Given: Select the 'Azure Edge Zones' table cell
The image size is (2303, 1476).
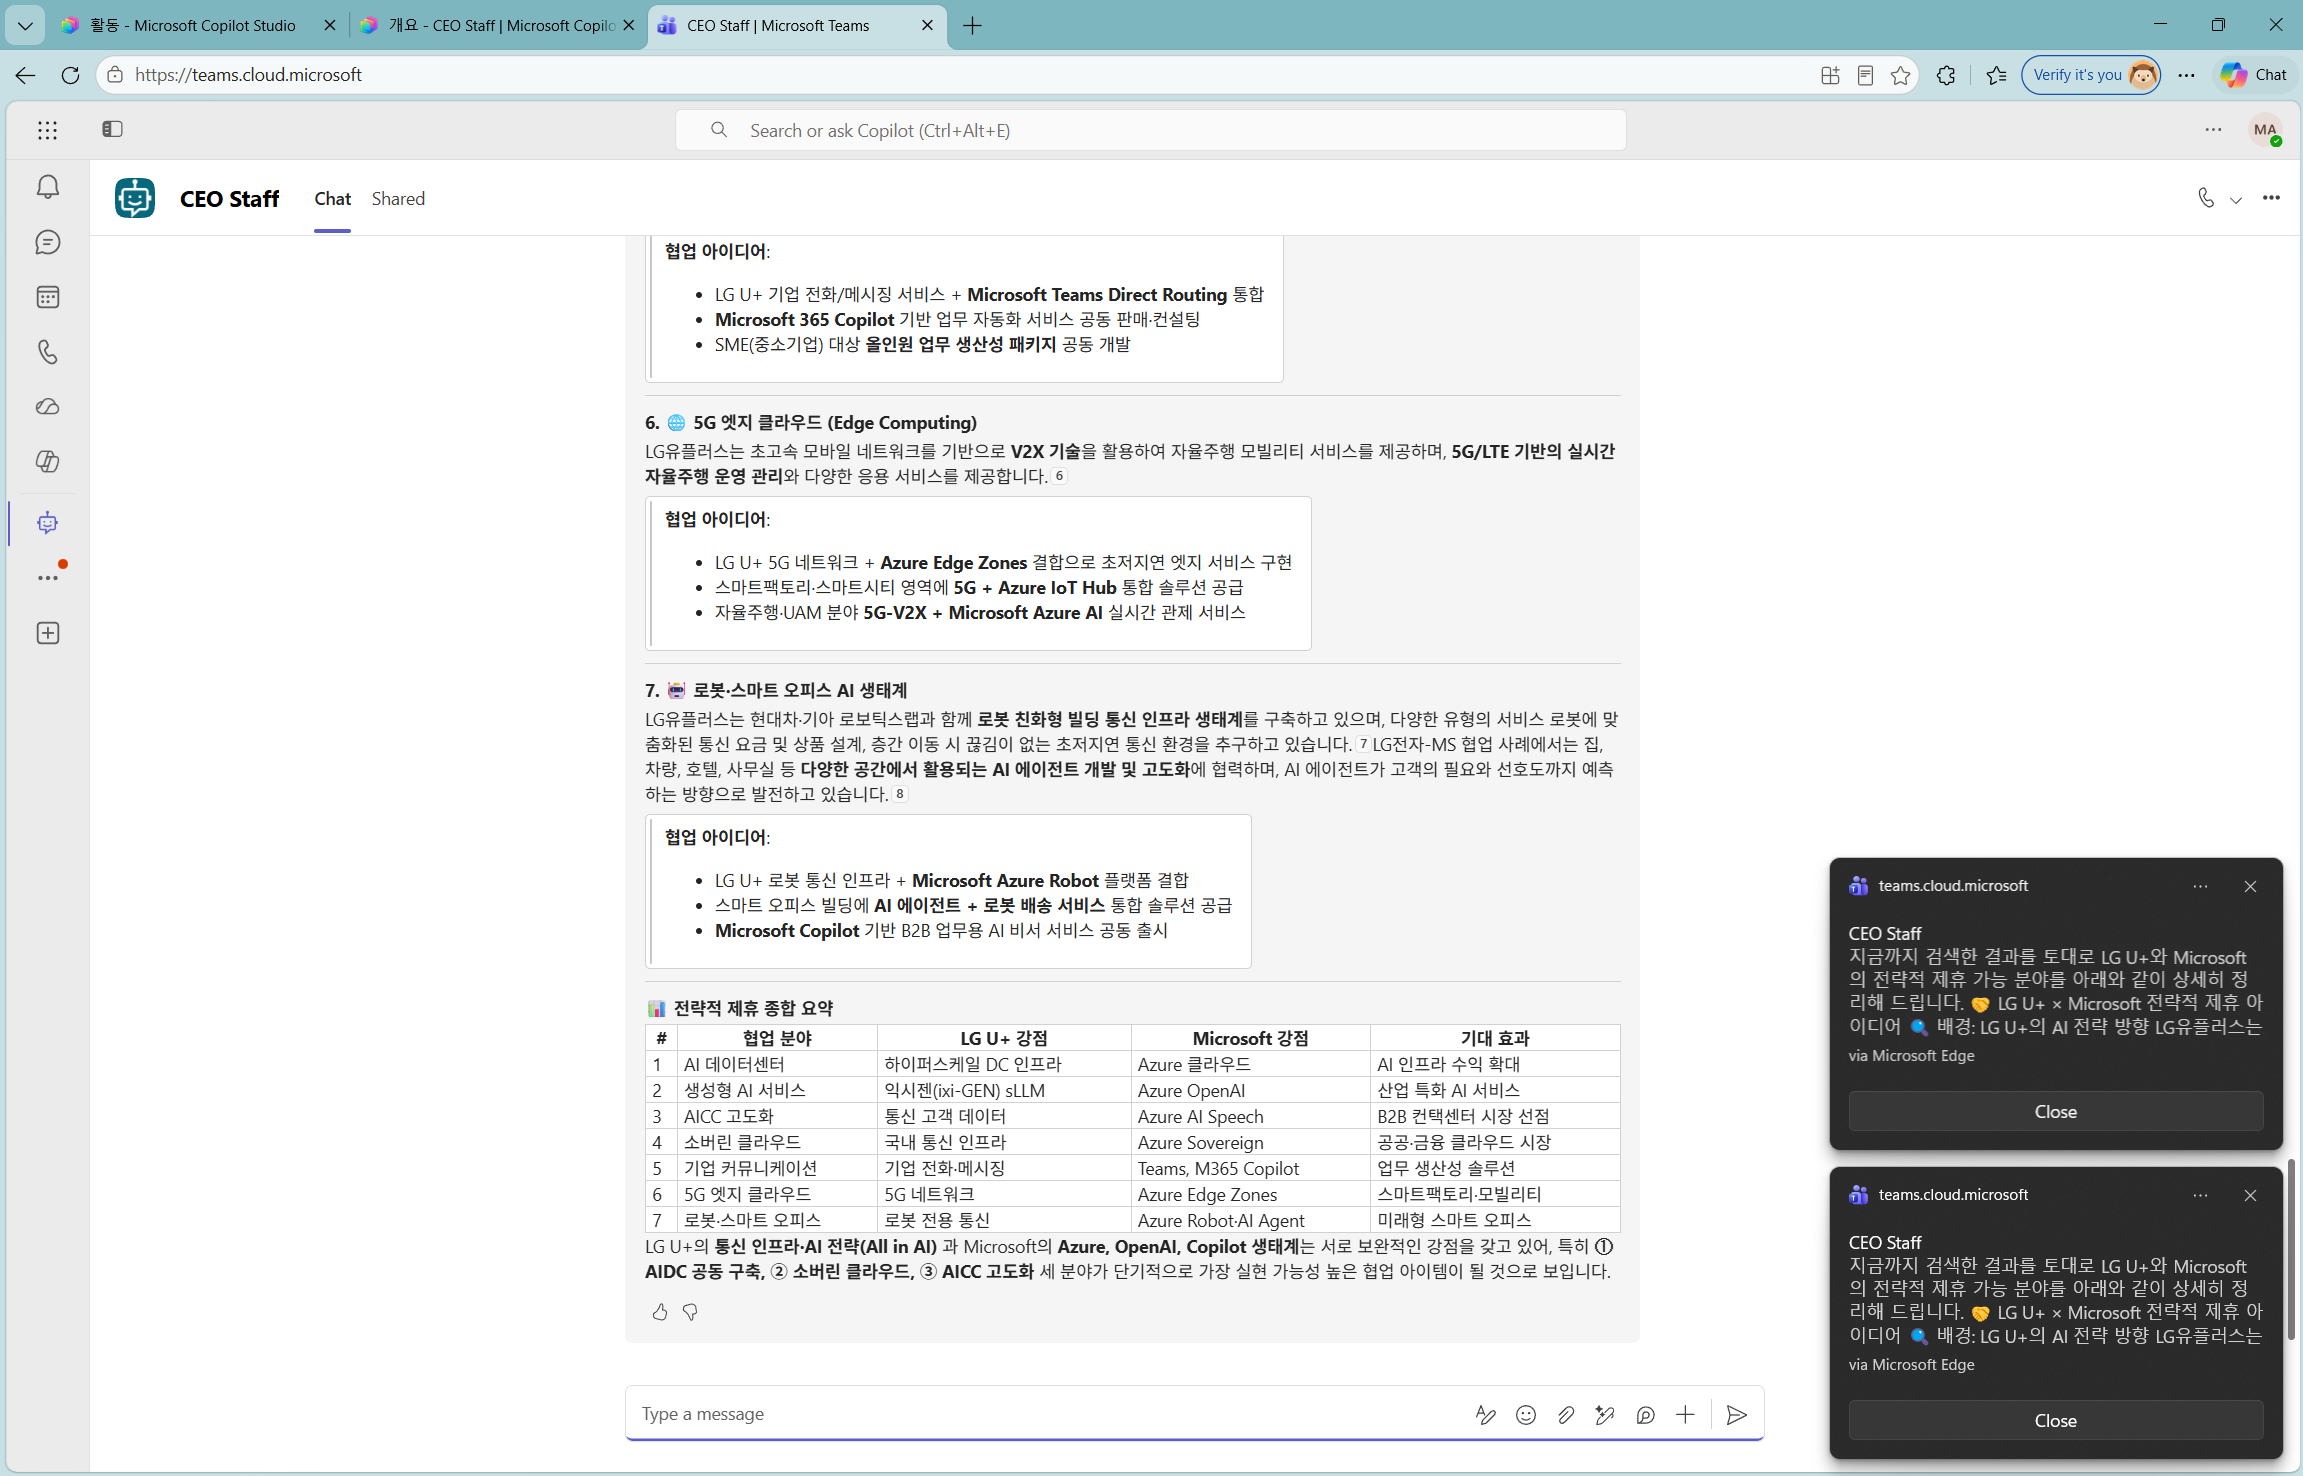Looking at the screenshot, I should click(x=1250, y=1194).
